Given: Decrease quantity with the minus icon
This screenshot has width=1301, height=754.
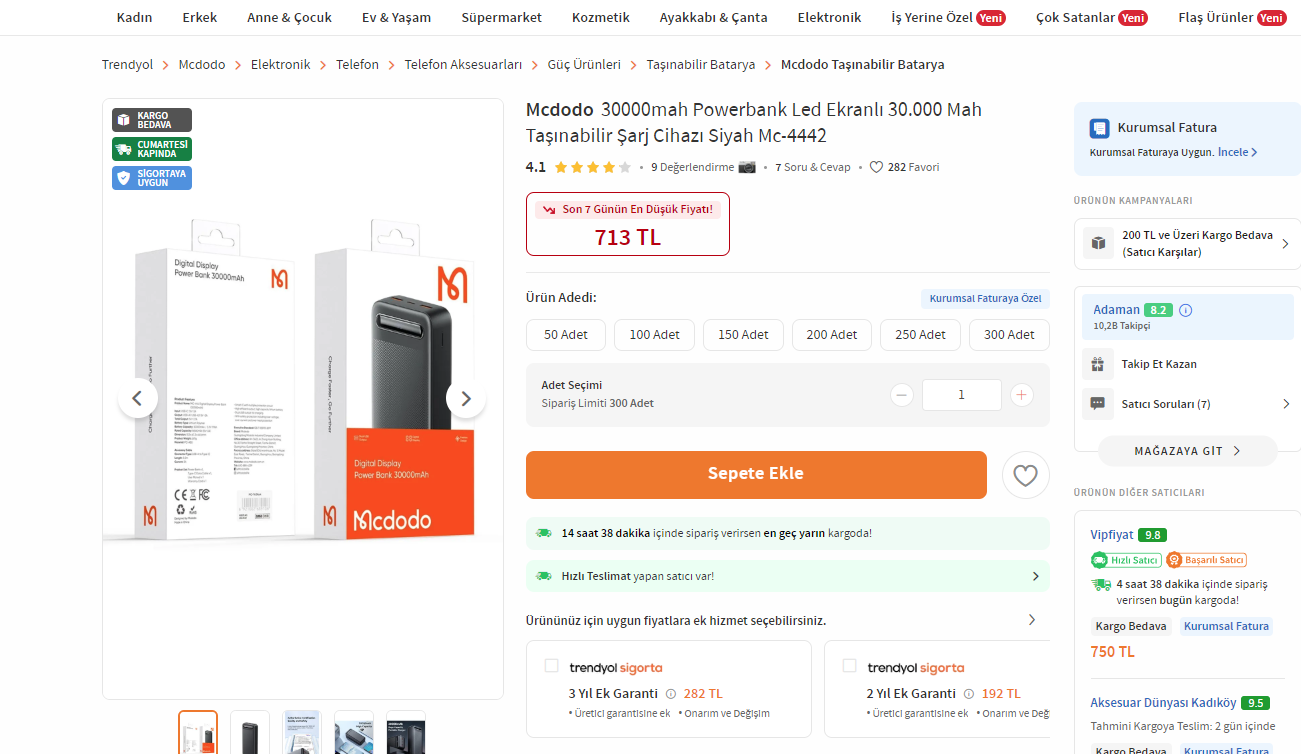Looking at the screenshot, I should tap(902, 395).
